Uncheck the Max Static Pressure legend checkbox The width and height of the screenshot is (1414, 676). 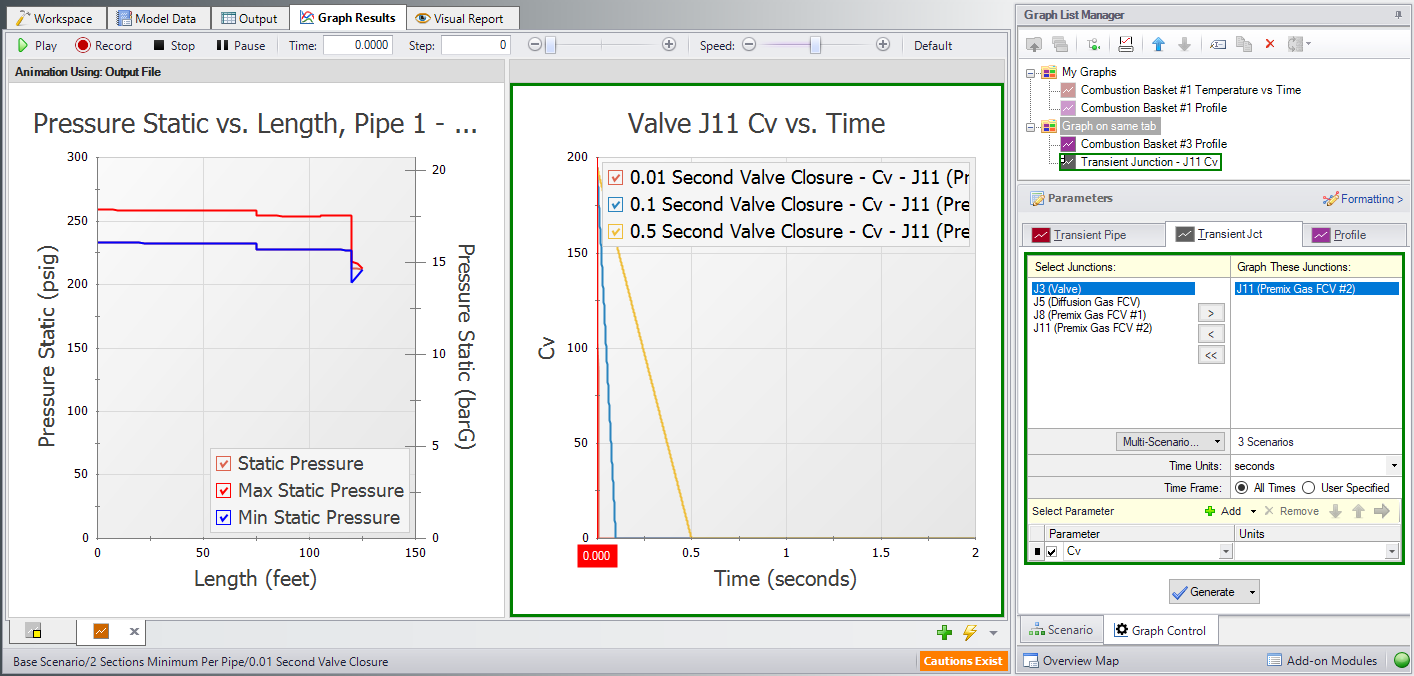pyautogui.click(x=224, y=491)
